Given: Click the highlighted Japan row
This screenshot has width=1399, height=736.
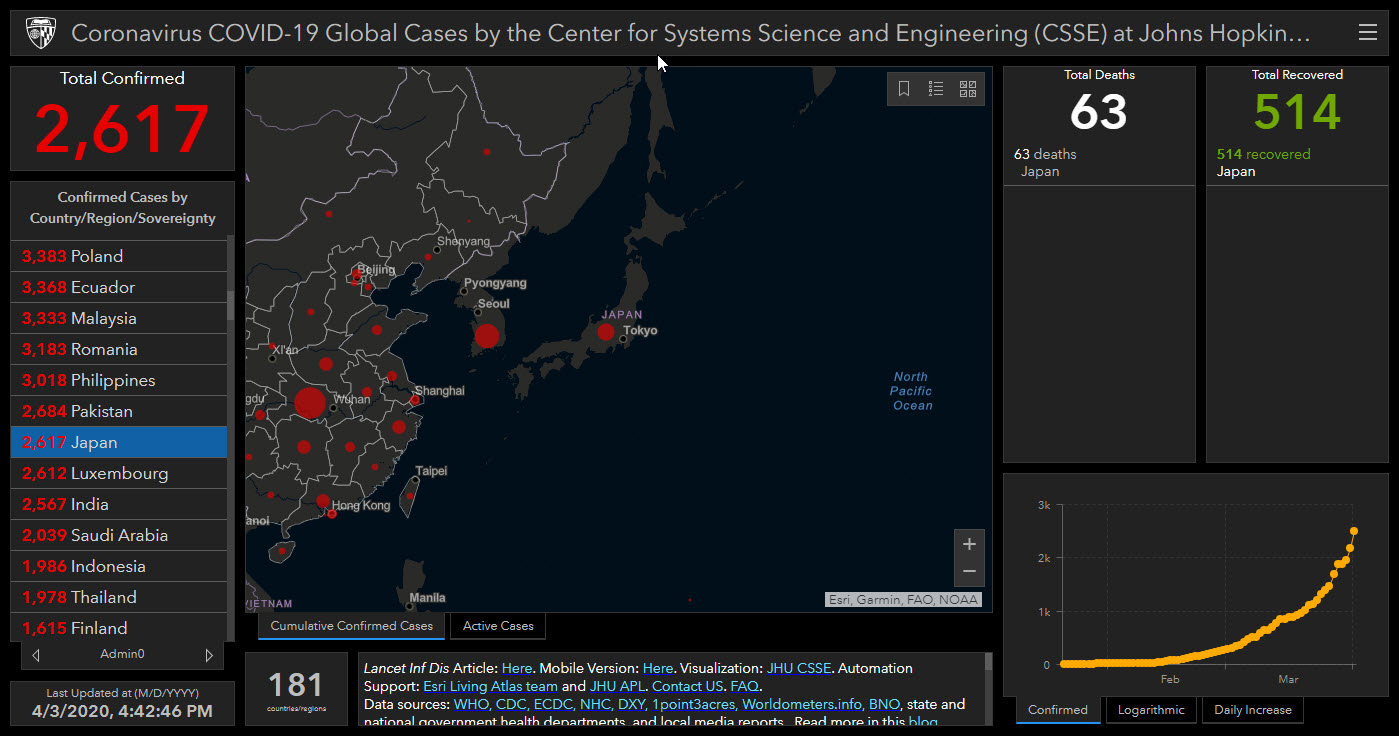Looking at the screenshot, I should point(119,442).
